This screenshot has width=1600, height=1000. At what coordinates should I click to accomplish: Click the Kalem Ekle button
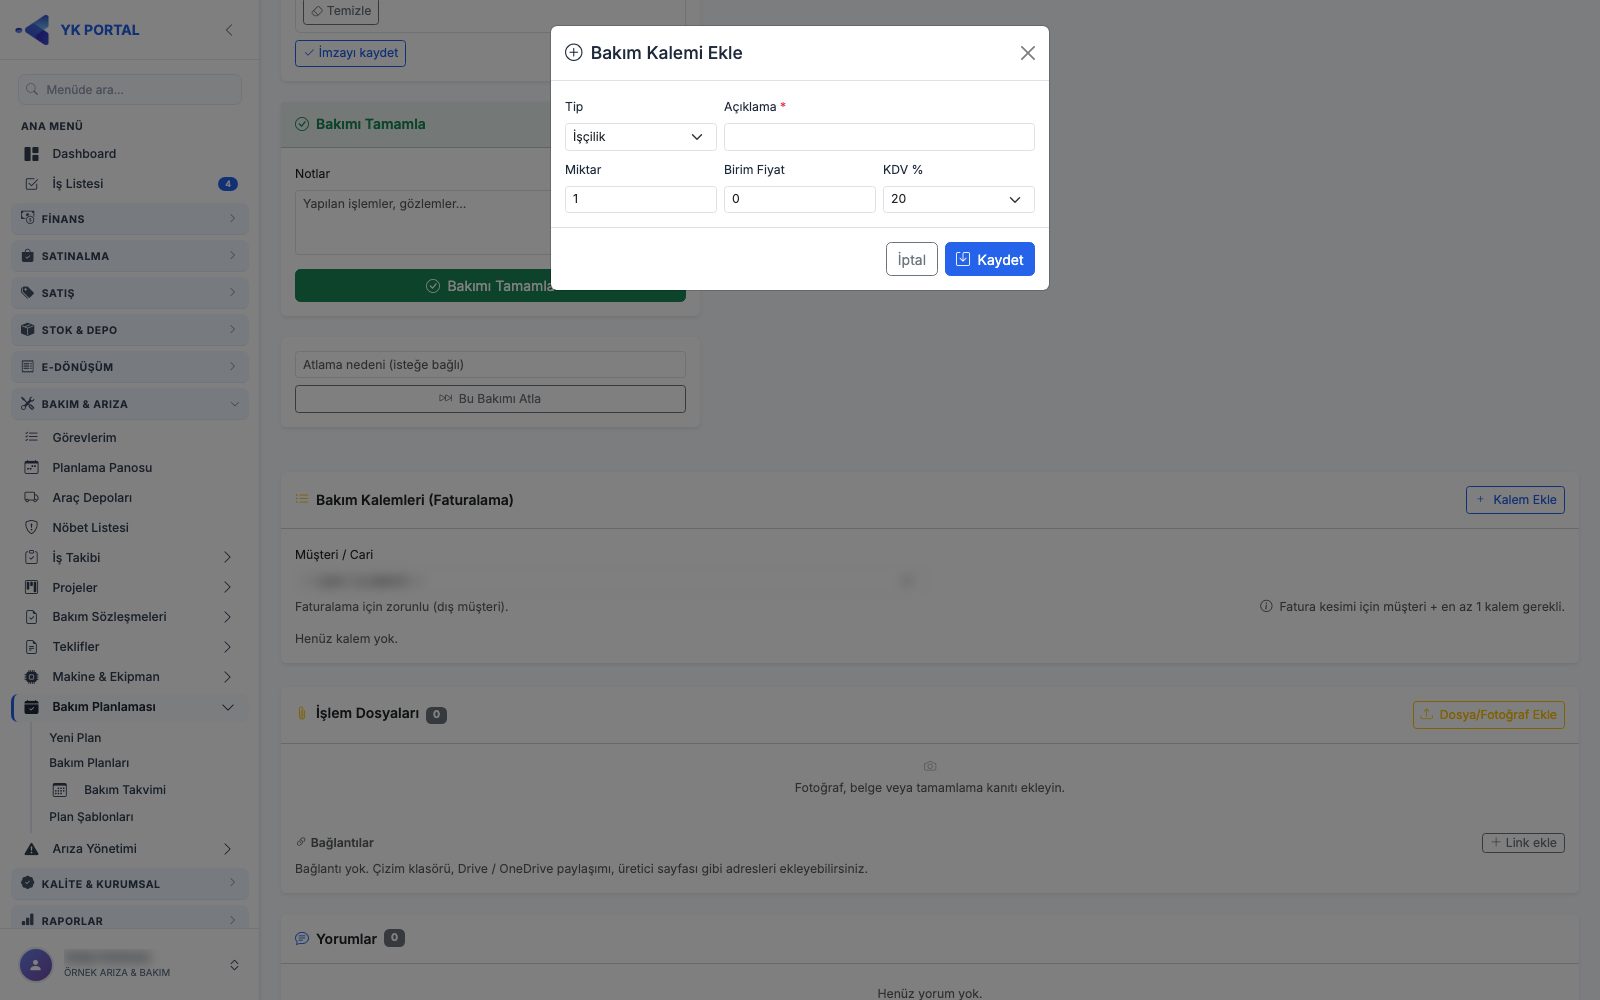tap(1515, 500)
